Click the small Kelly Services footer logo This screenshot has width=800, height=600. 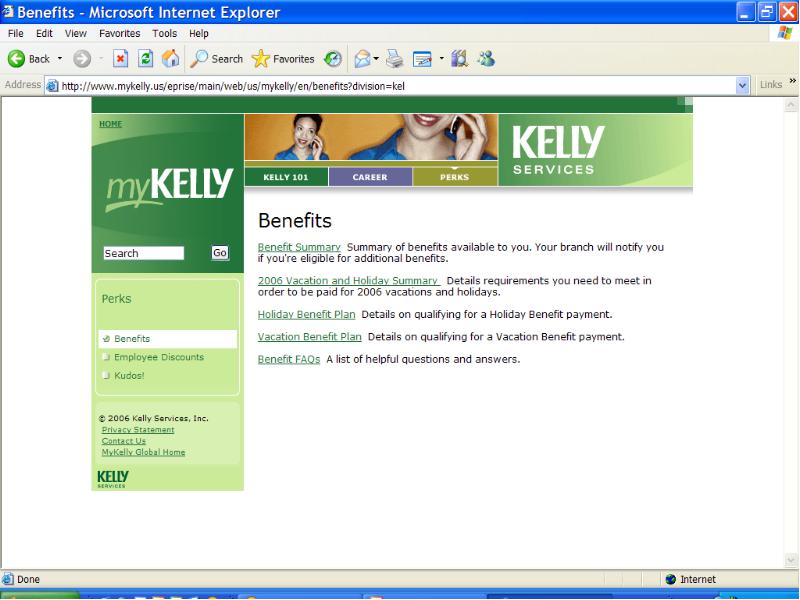click(113, 479)
